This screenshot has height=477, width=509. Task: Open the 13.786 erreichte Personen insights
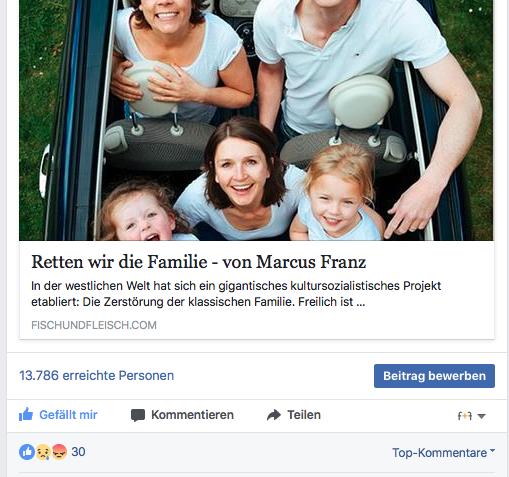coord(97,376)
